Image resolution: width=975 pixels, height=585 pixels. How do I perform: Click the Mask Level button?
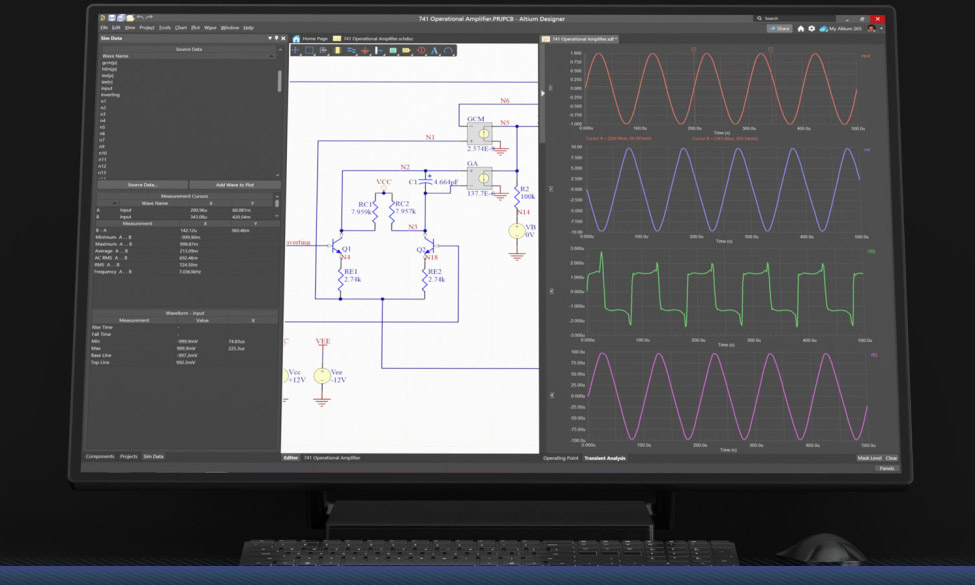point(869,458)
